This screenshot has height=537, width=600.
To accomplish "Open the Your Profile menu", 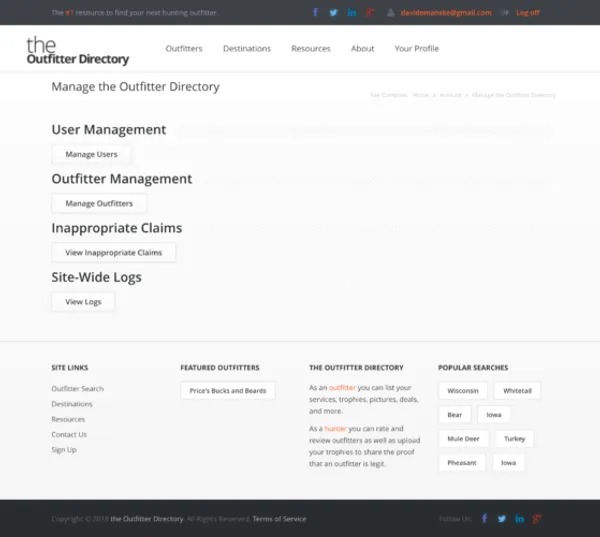I will 417,49.
